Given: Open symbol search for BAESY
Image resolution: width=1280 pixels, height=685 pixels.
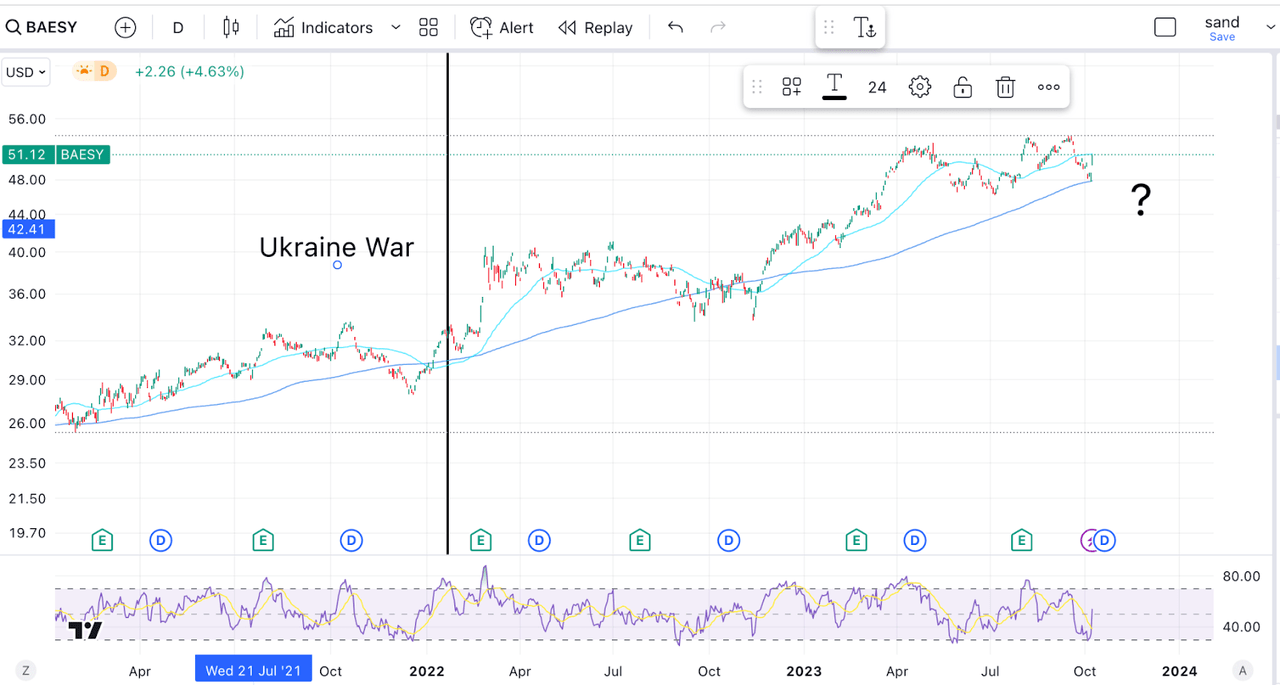Looking at the screenshot, I should pos(42,27).
